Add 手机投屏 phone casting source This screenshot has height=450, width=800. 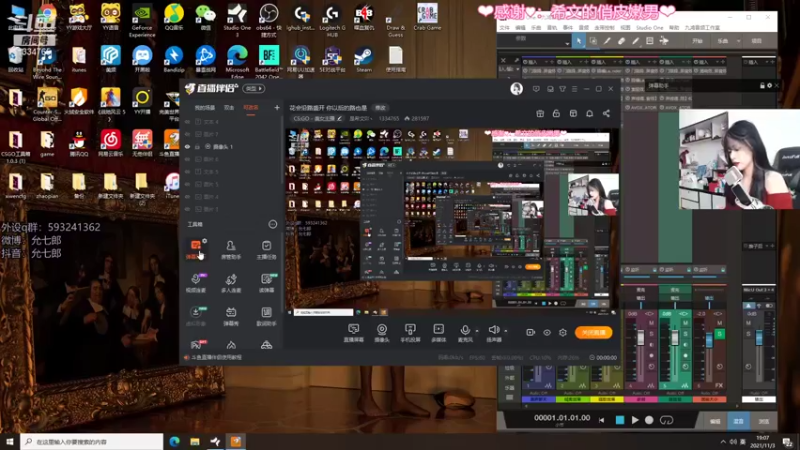click(410, 332)
